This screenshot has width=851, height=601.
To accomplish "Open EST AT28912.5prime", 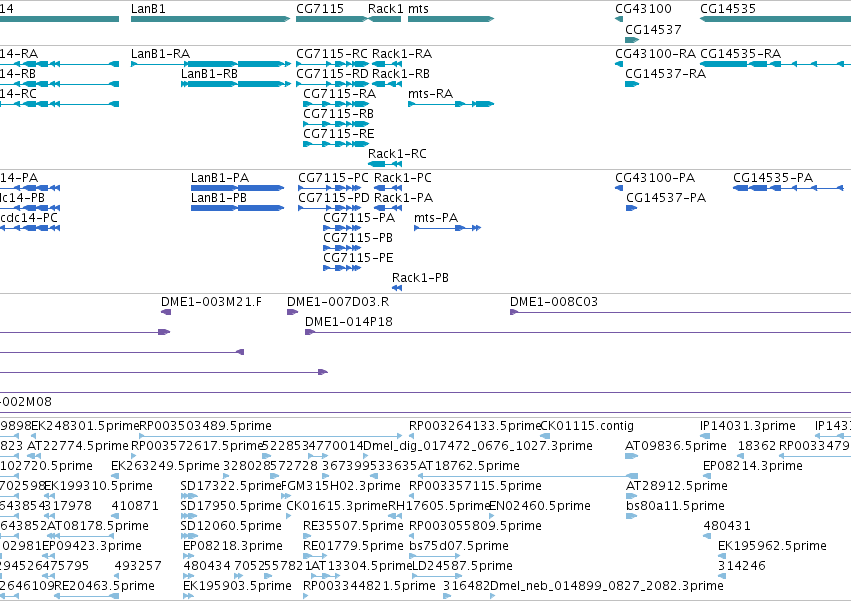I will tap(631, 496).
